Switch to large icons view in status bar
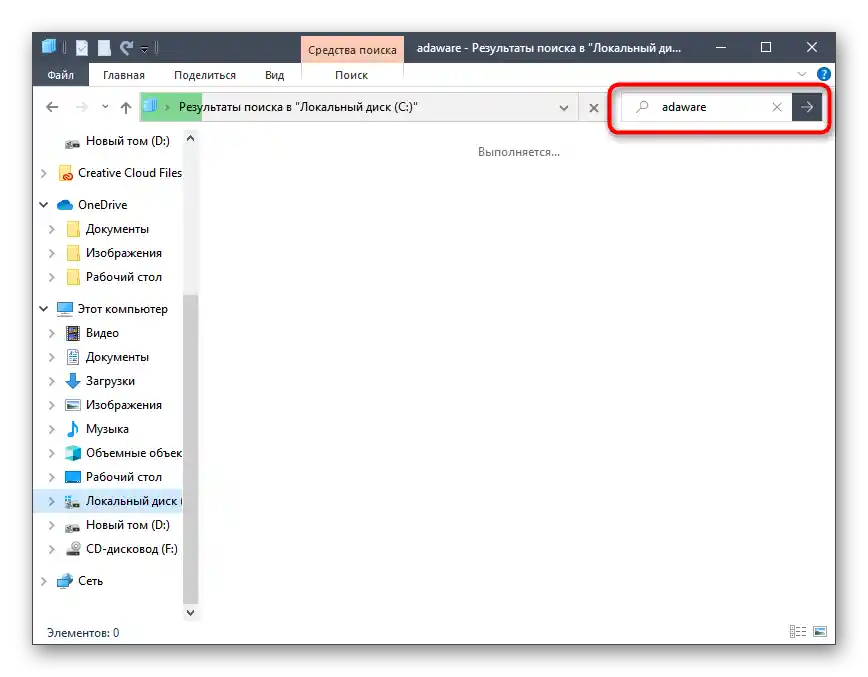 pos(820,632)
